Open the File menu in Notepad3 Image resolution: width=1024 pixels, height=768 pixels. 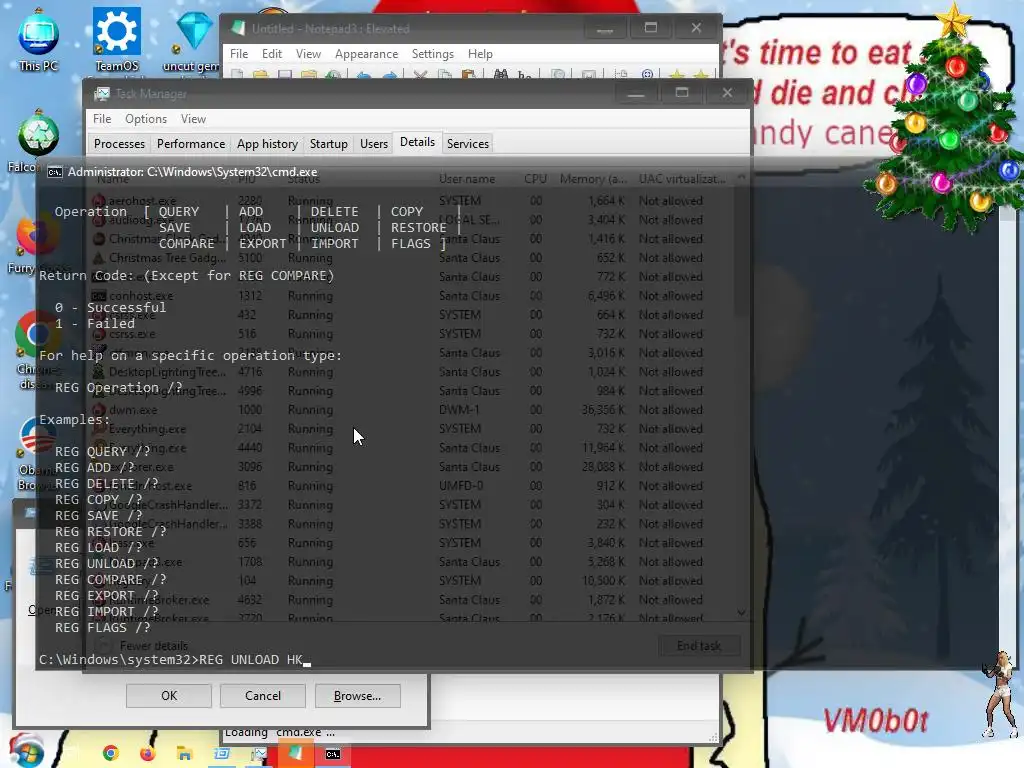coord(239,54)
